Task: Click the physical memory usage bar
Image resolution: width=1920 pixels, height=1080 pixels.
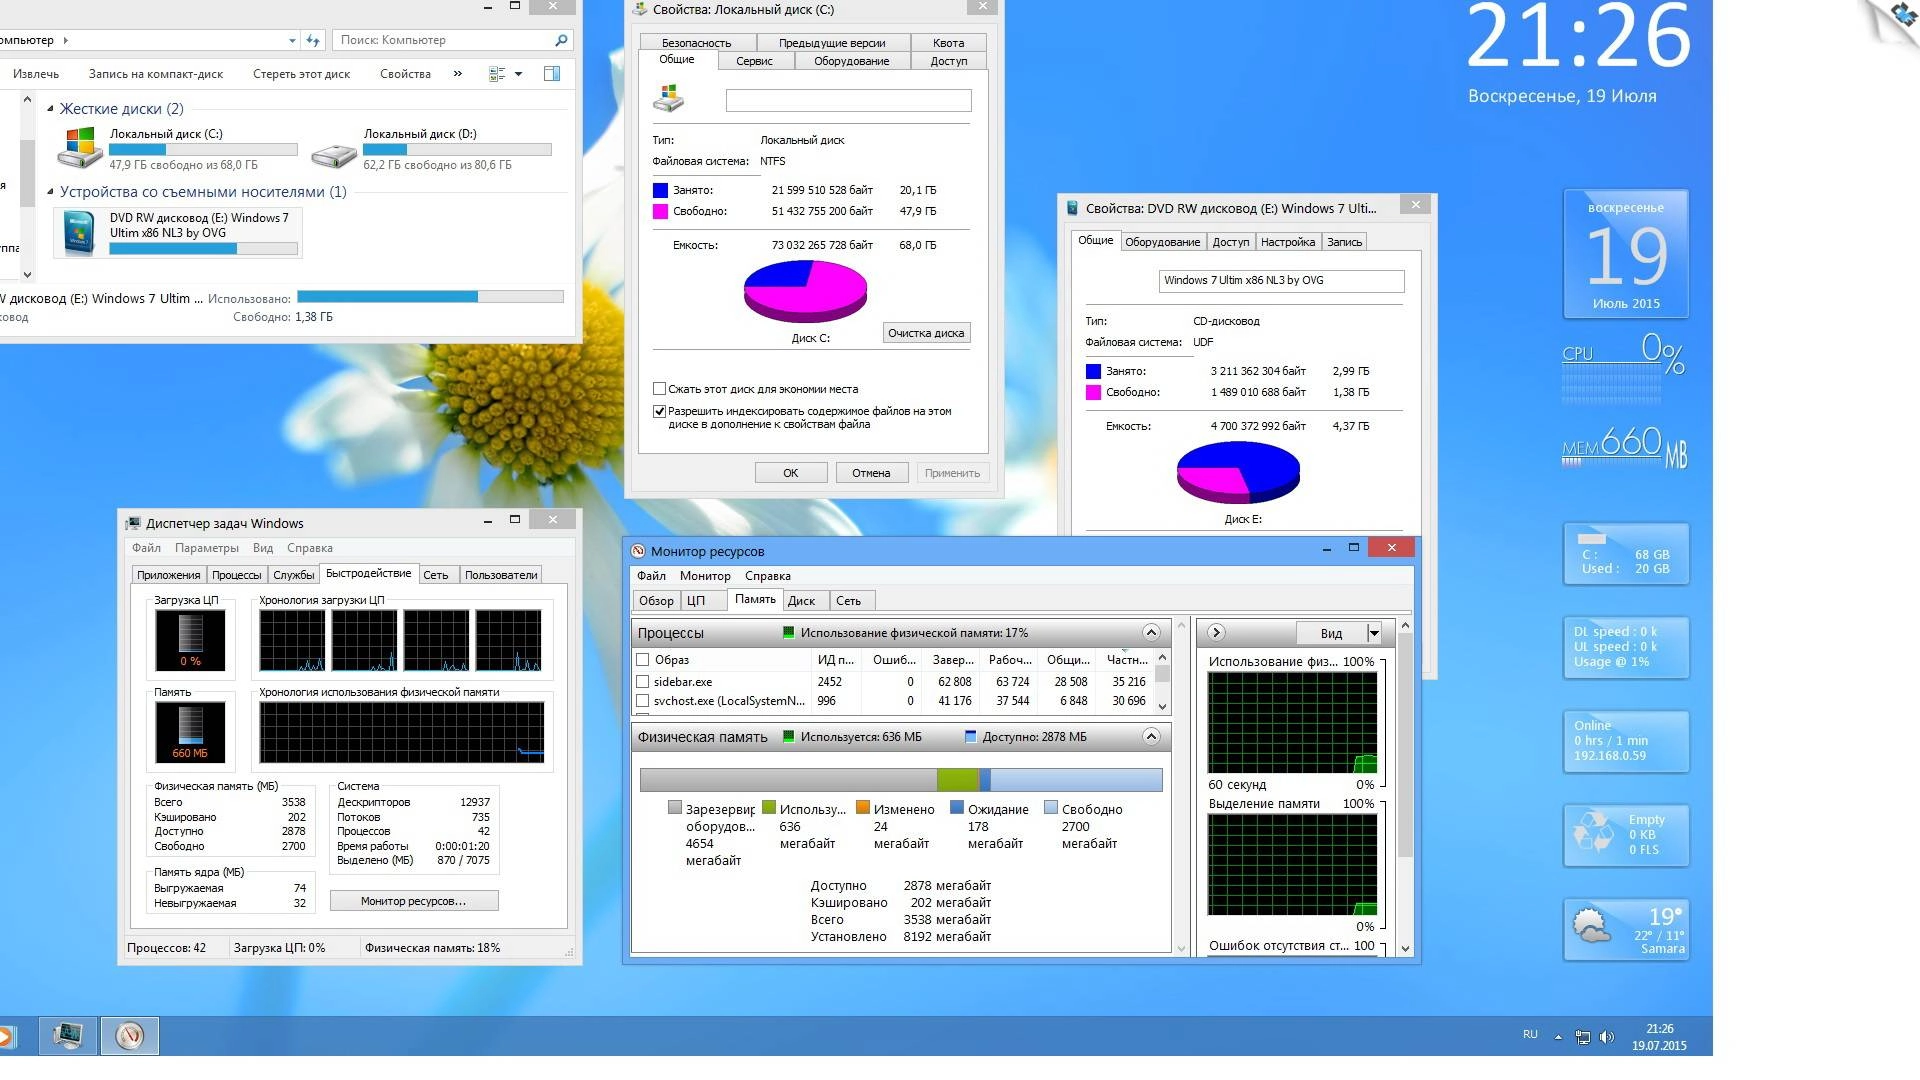Action: pyautogui.click(x=900, y=779)
